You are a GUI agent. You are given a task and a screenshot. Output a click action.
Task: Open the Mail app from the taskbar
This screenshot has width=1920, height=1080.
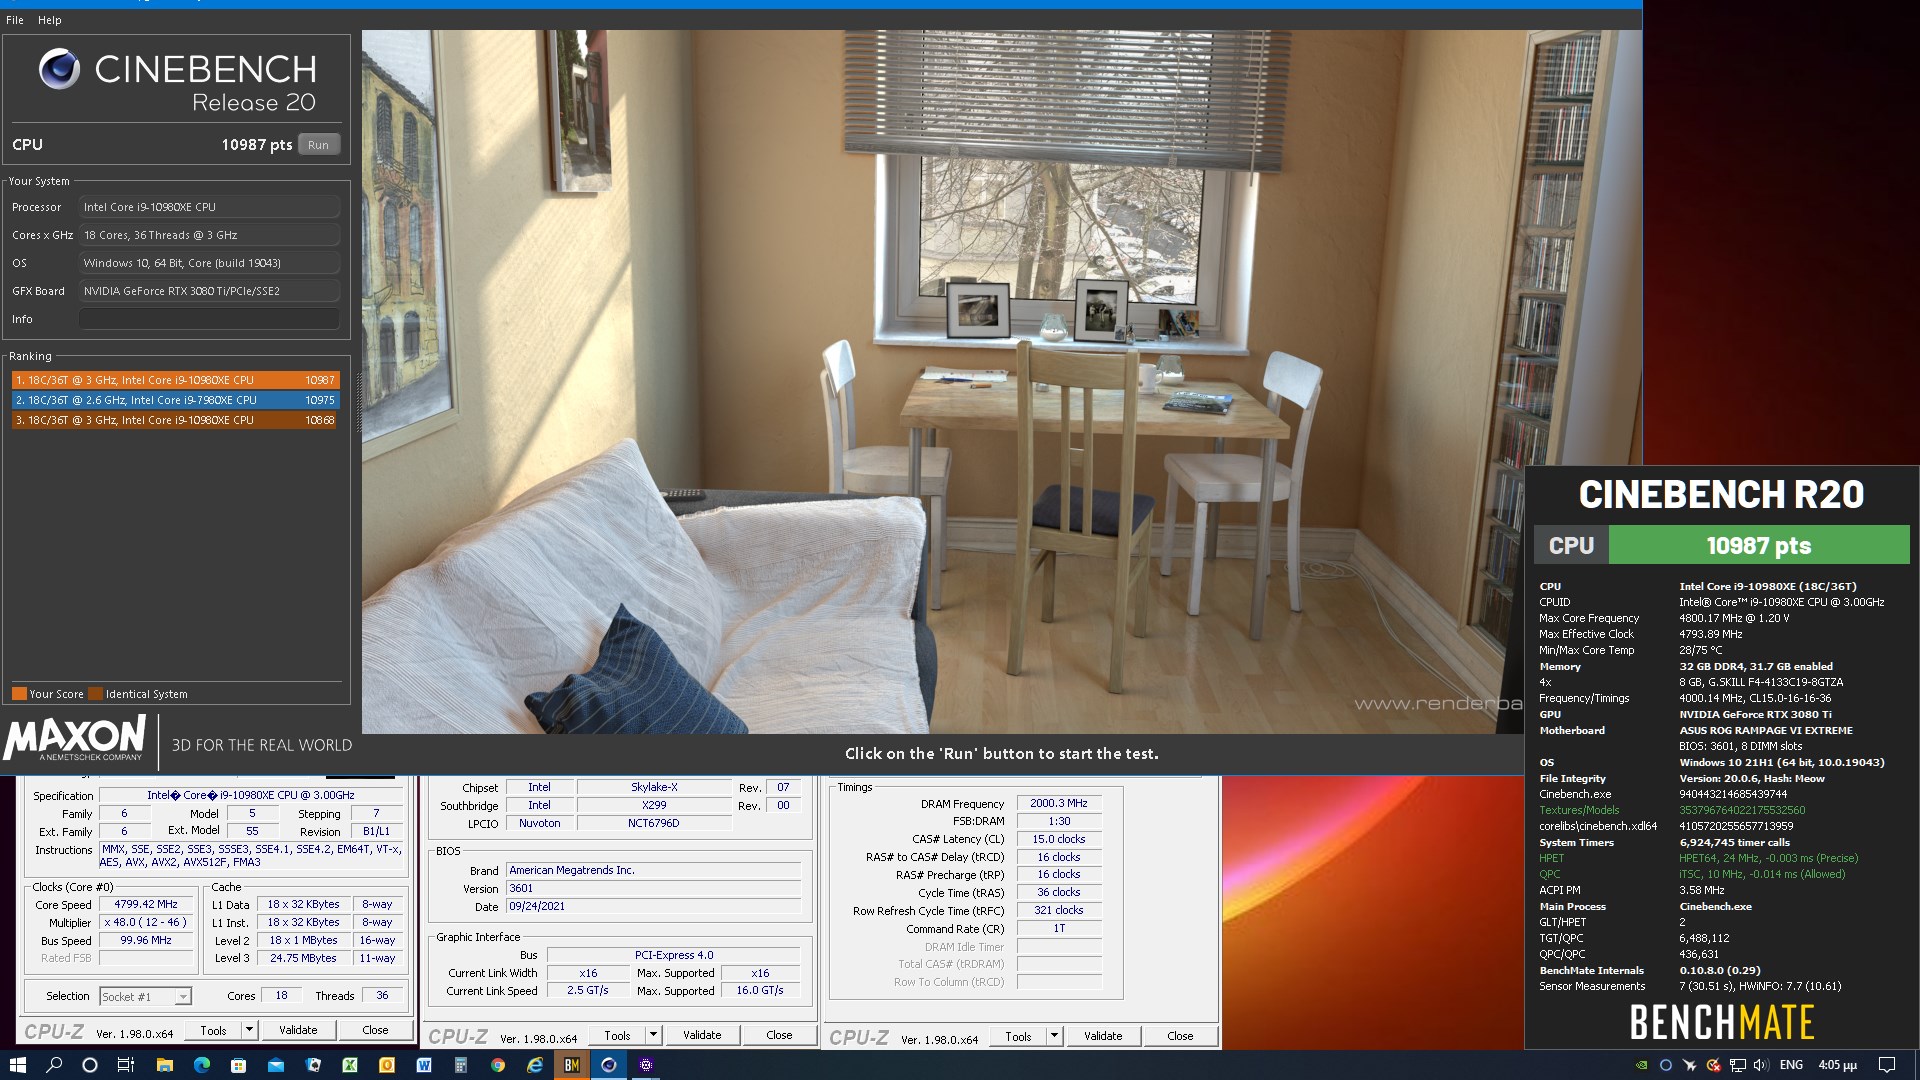[275, 1065]
